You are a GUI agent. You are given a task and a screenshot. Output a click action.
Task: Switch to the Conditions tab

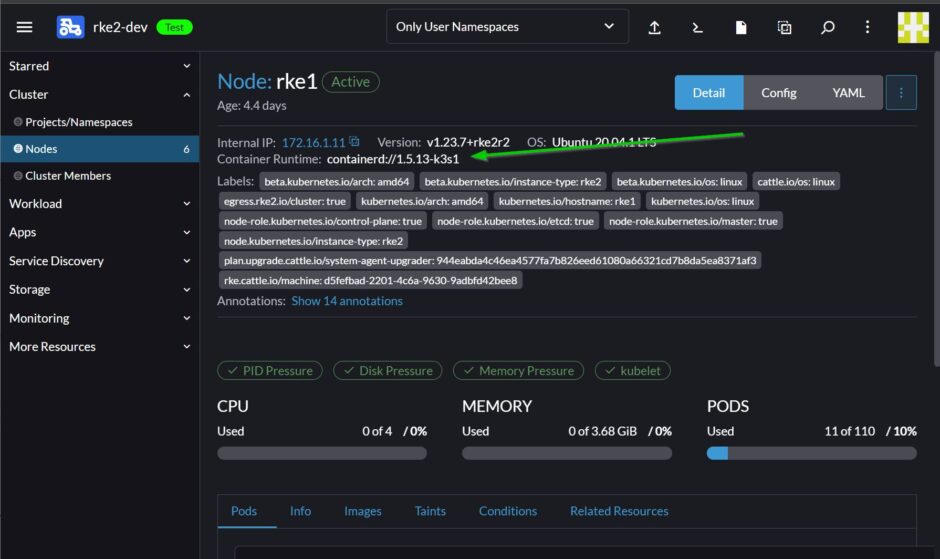tap(507, 511)
